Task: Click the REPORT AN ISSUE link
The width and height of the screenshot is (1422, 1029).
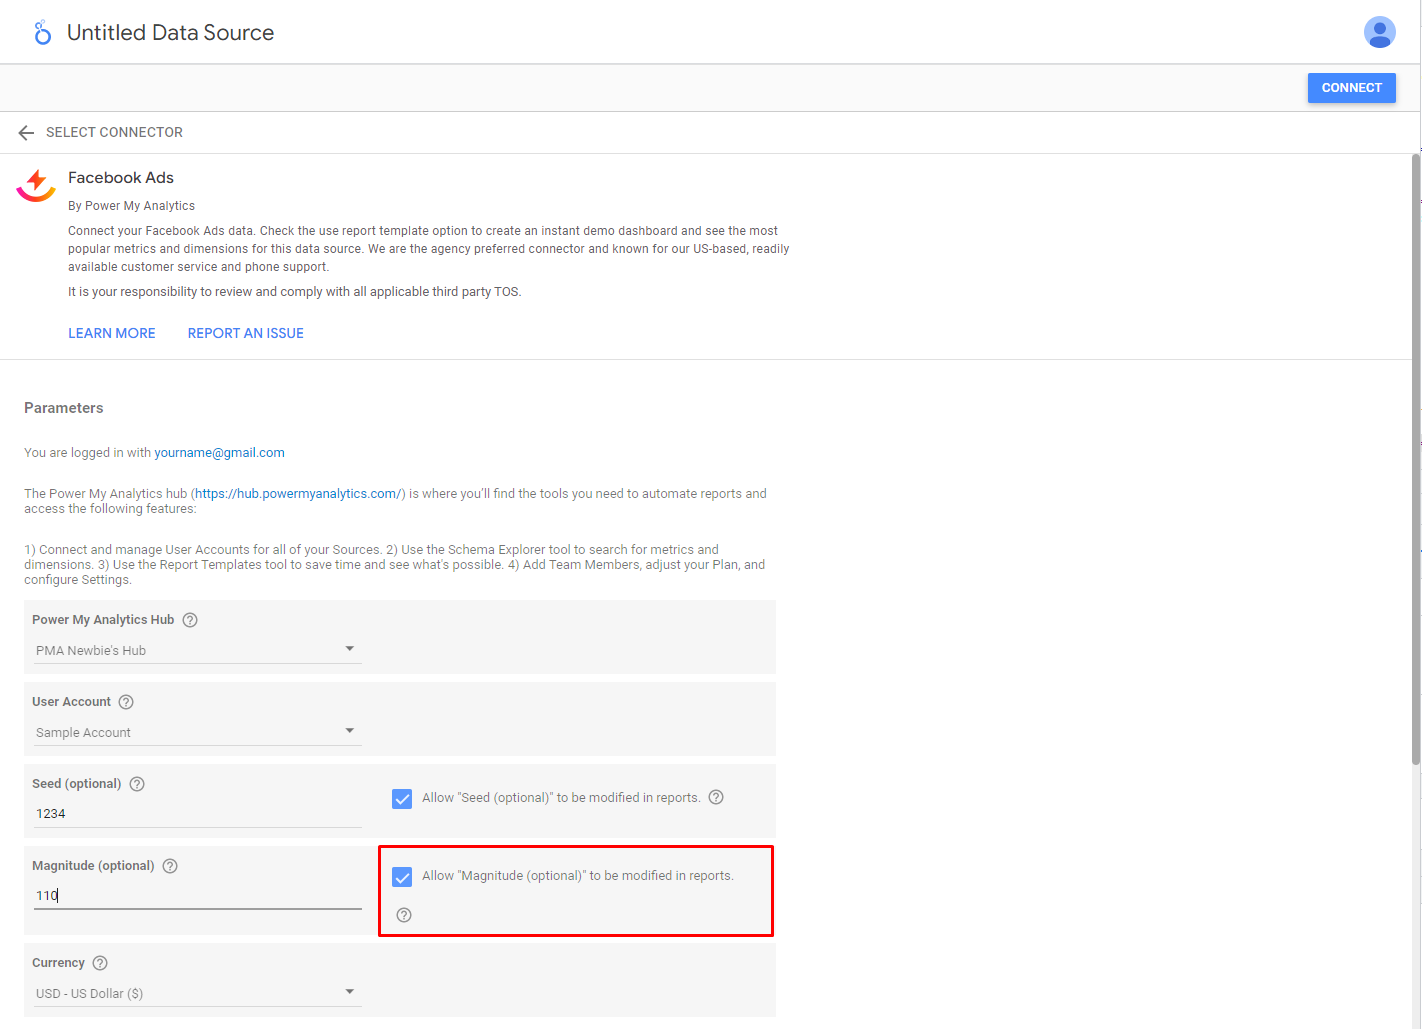Action: 246,333
